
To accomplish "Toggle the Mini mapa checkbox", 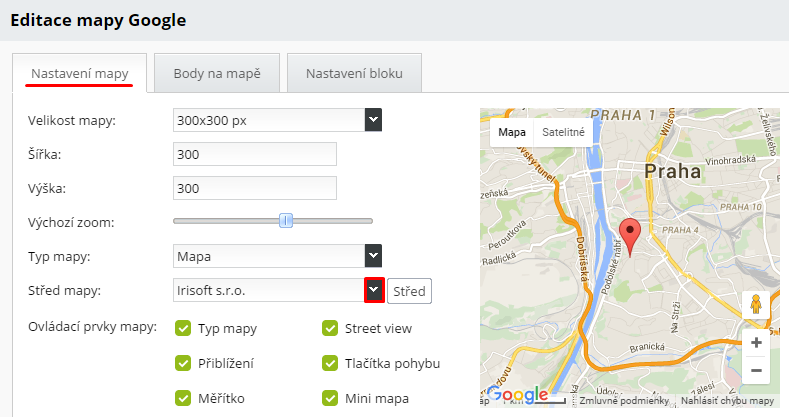I will tap(330, 398).
